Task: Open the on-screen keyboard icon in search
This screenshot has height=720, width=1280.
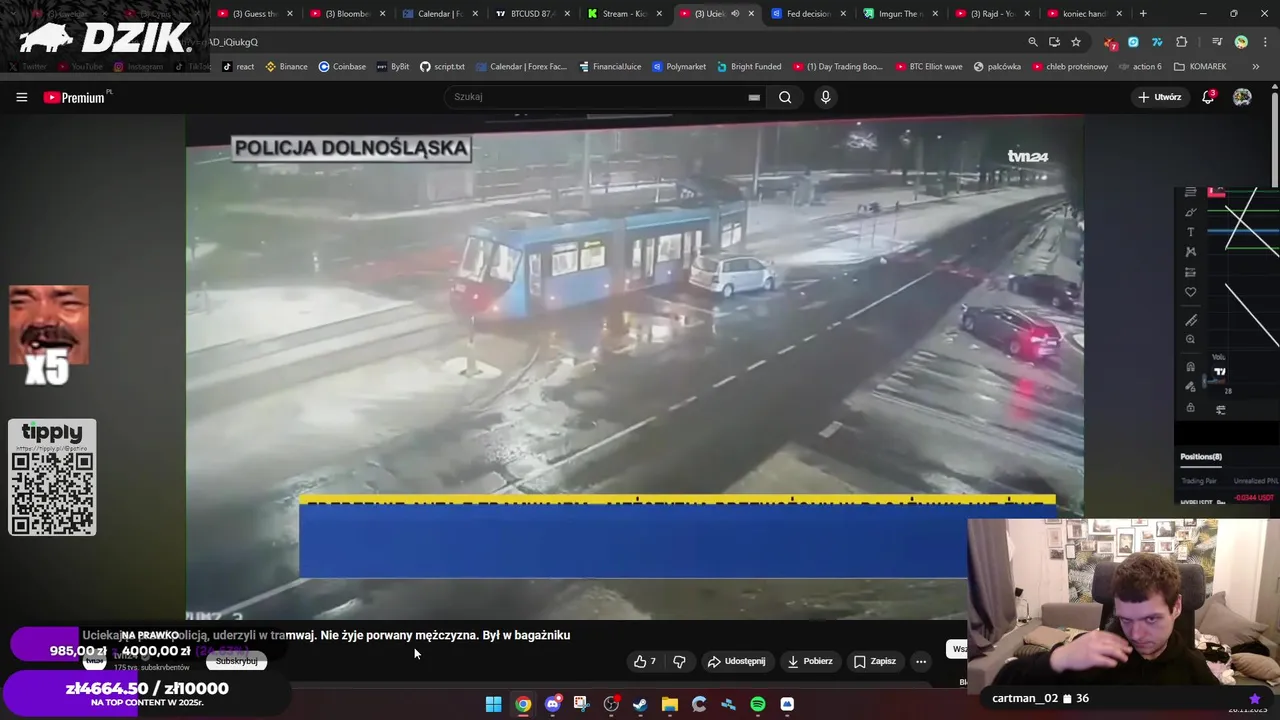Action: (x=754, y=97)
